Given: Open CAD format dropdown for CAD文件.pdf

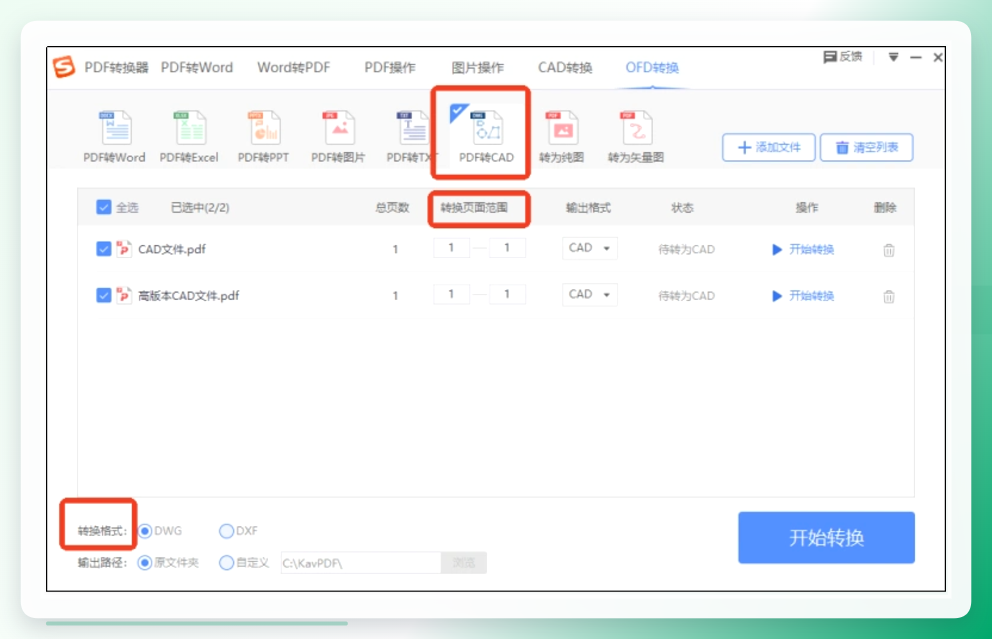Looking at the screenshot, I should pos(590,248).
